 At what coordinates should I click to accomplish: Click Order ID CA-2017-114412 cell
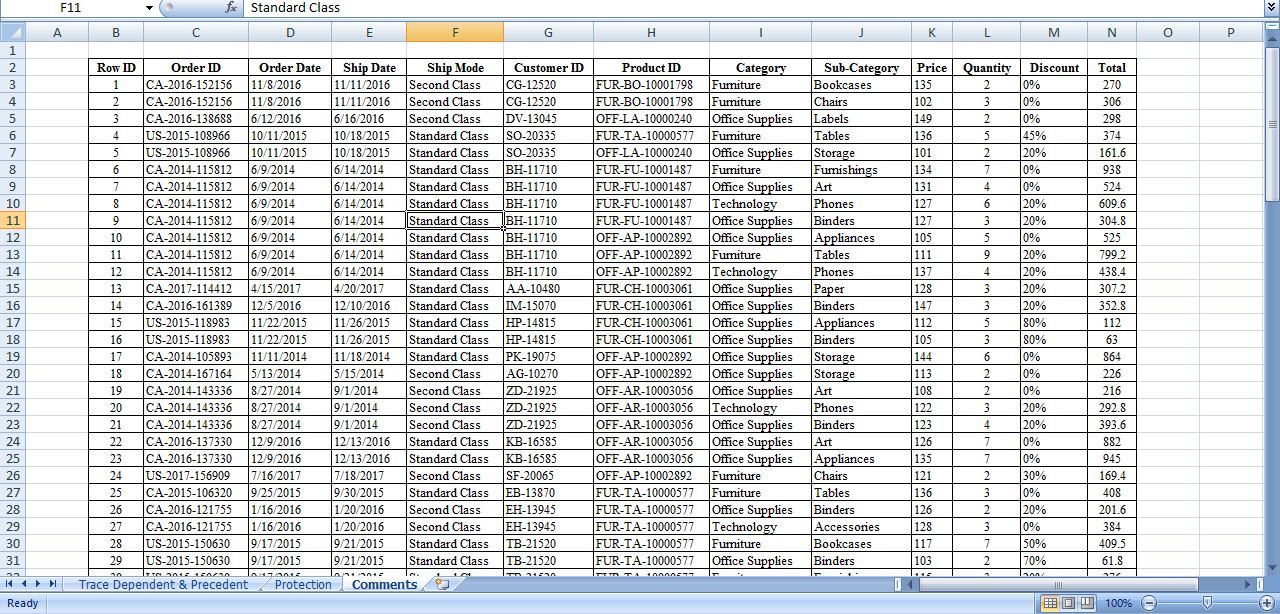pos(196,288)
